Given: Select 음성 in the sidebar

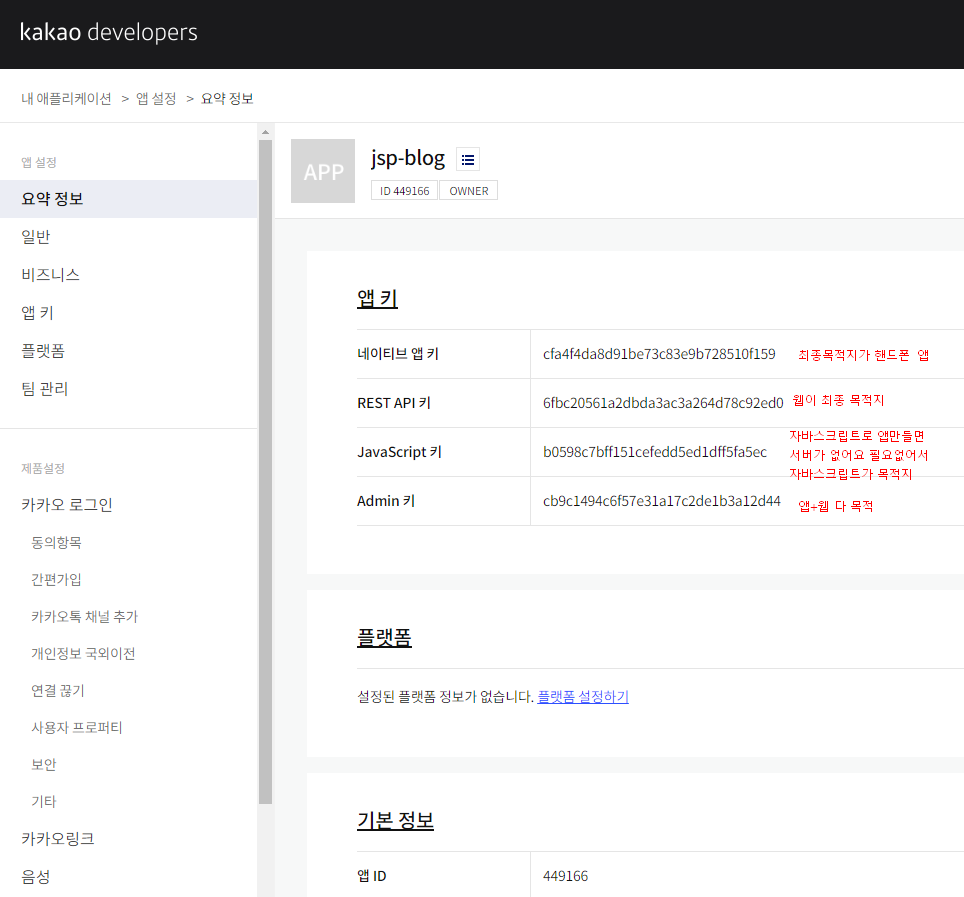Looking at the screenshot, I should pos(36,877).
